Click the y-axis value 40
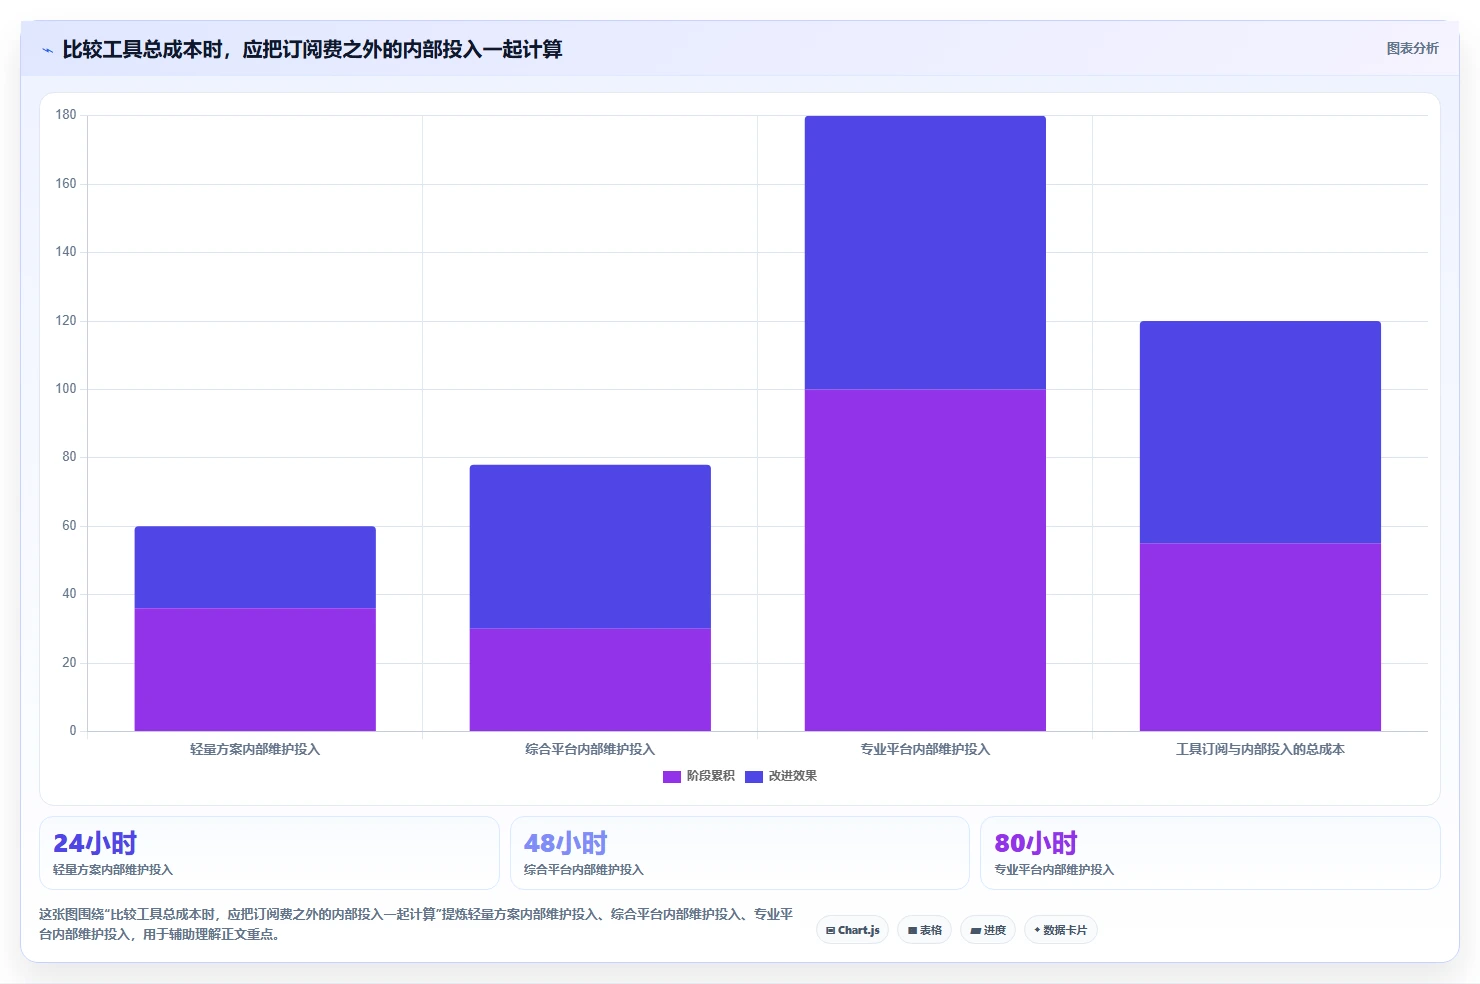Viewport: 1480px width, 984px height. [69, 594]
